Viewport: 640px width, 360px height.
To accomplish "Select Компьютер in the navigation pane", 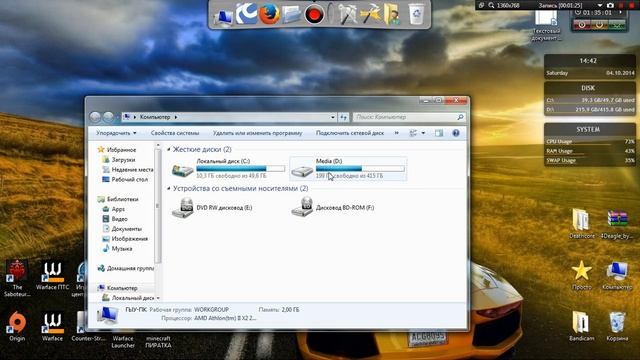I will (x=118, y=288).
